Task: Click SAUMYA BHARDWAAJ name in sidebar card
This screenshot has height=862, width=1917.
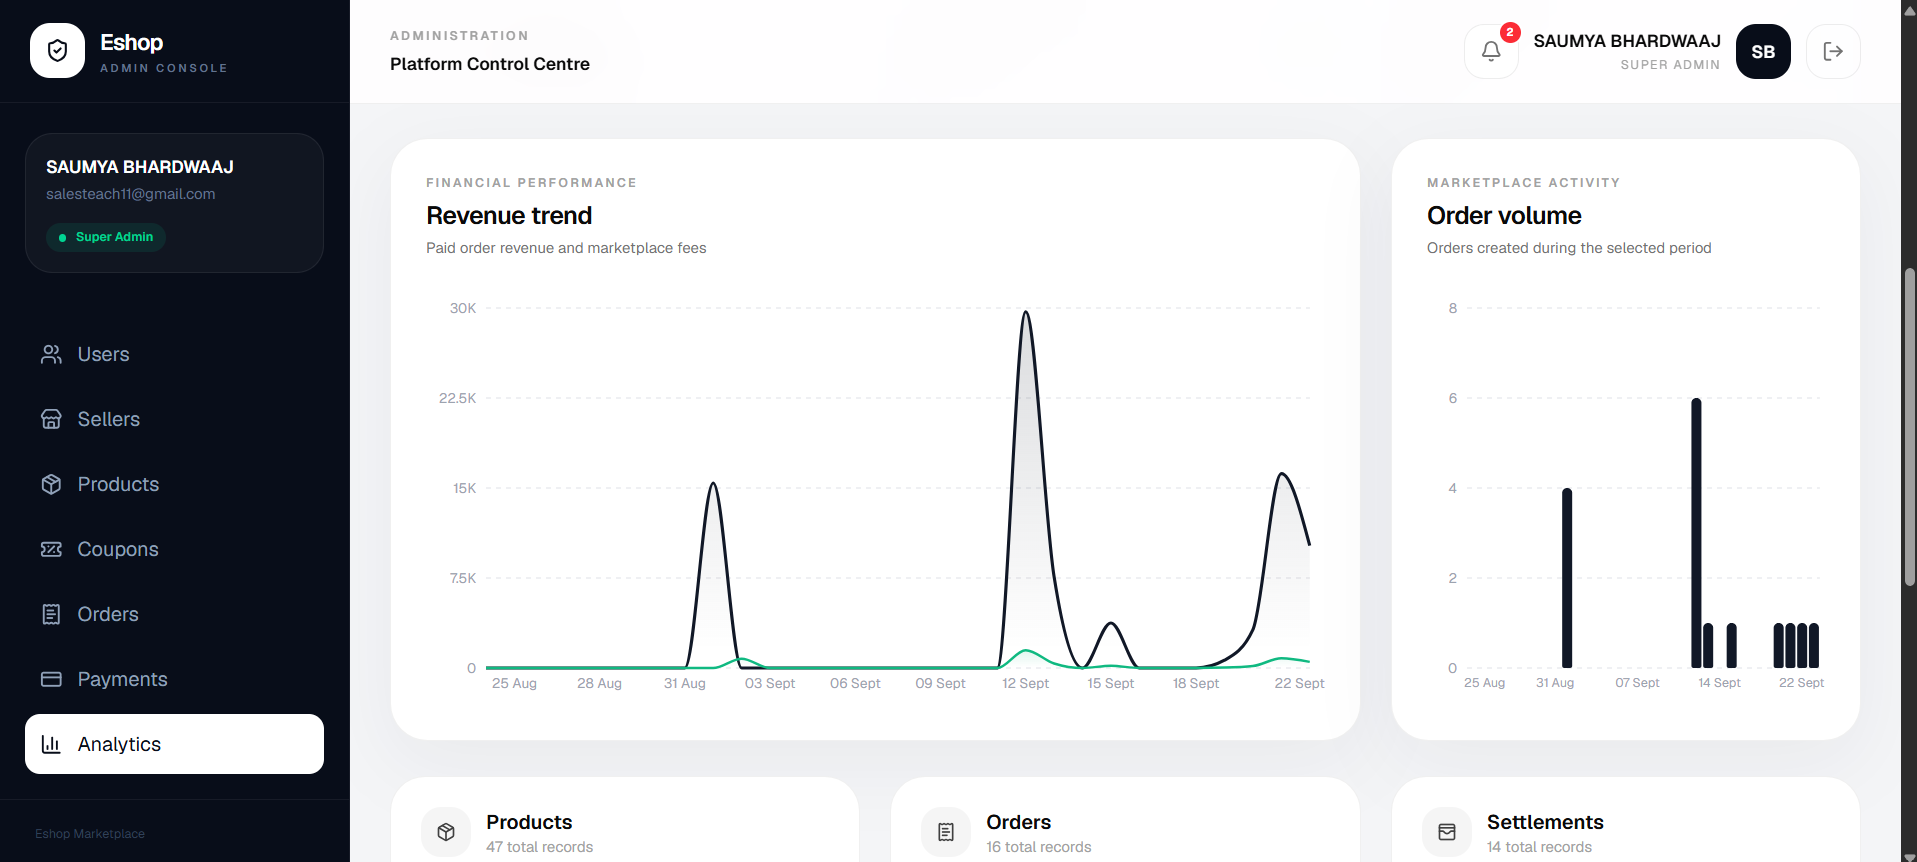Action: 140,167
